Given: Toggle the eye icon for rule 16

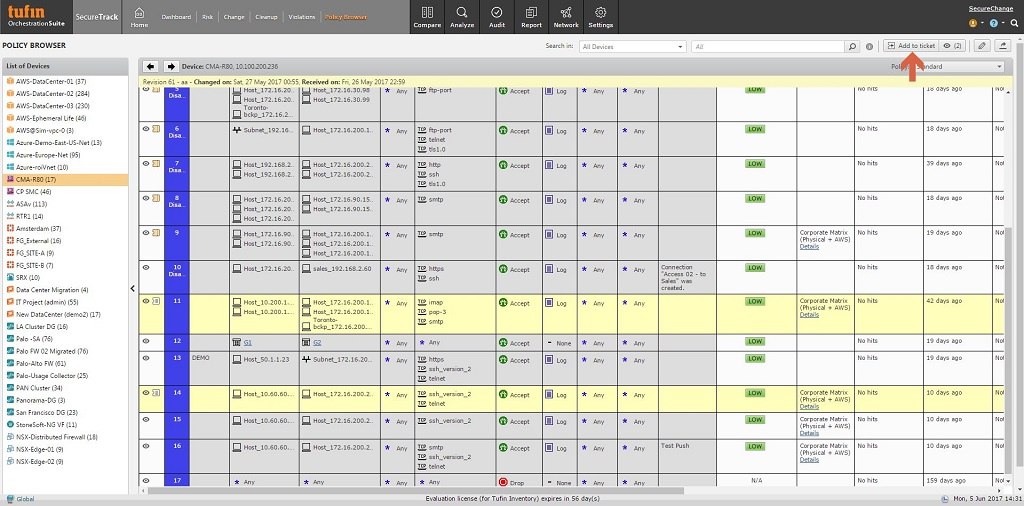Looking at the screenshot, I should (x=146, y=446).
